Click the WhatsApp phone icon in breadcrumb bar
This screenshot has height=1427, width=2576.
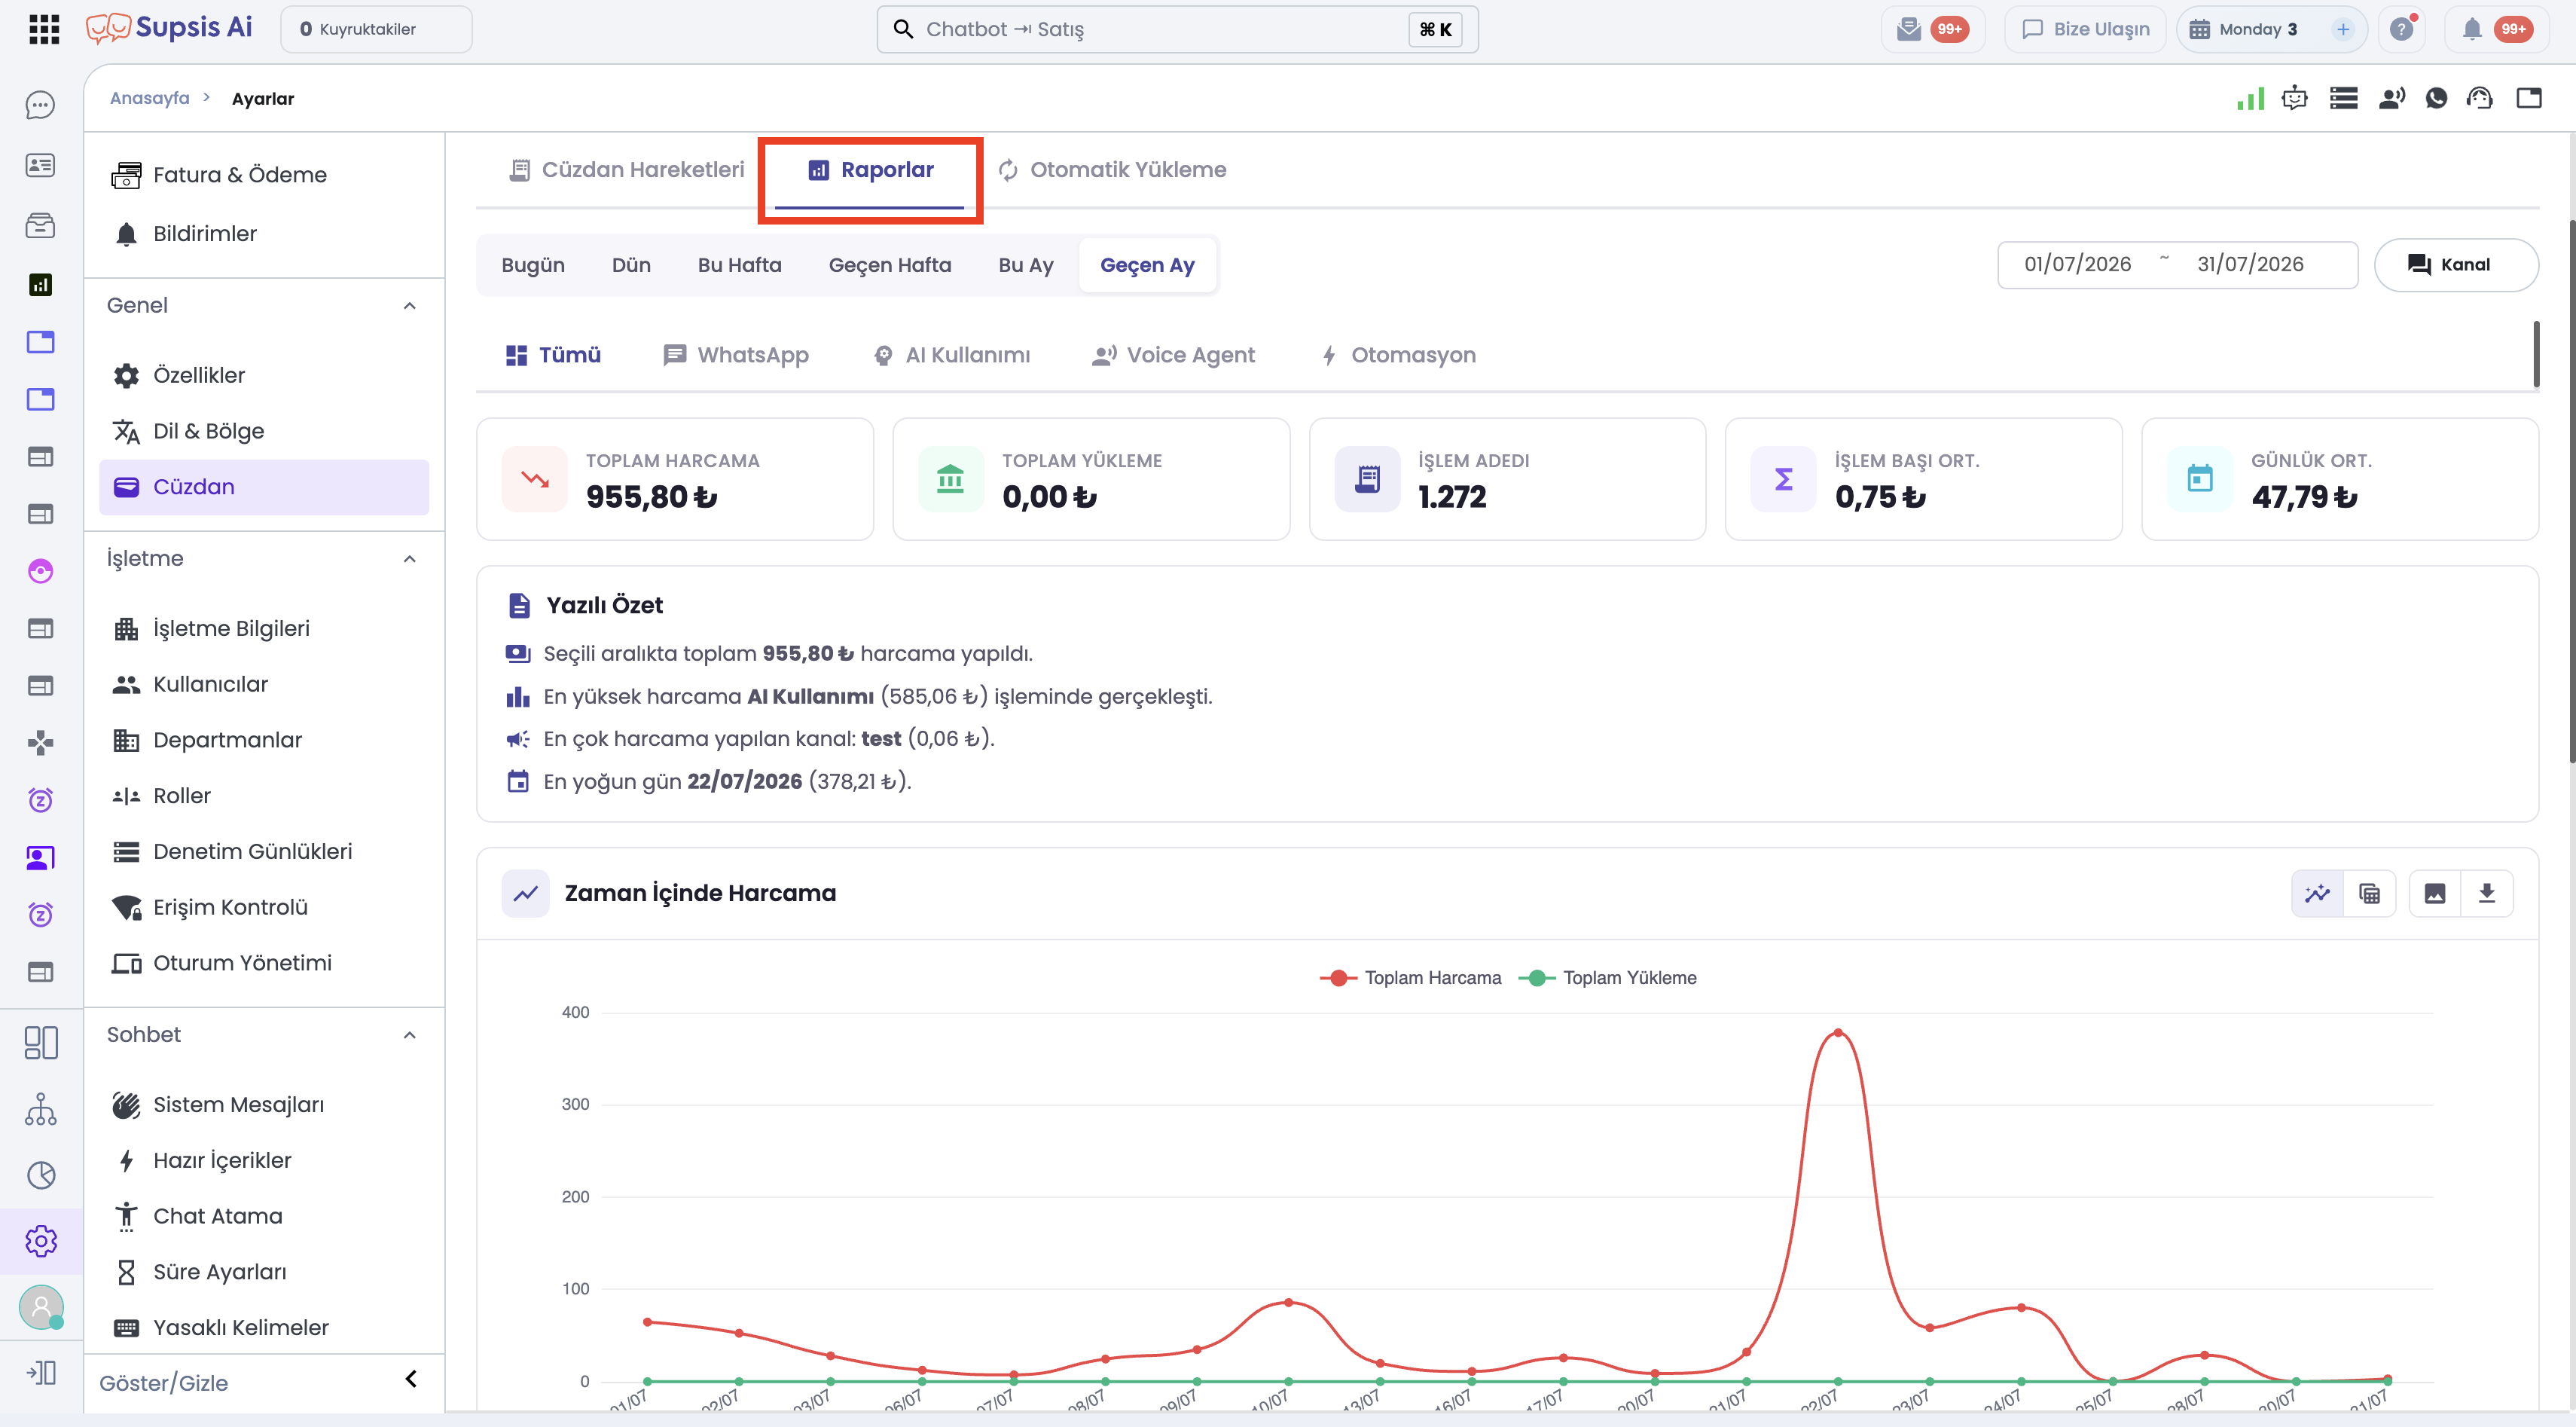pyautogui.click(x=2436, y=98)
